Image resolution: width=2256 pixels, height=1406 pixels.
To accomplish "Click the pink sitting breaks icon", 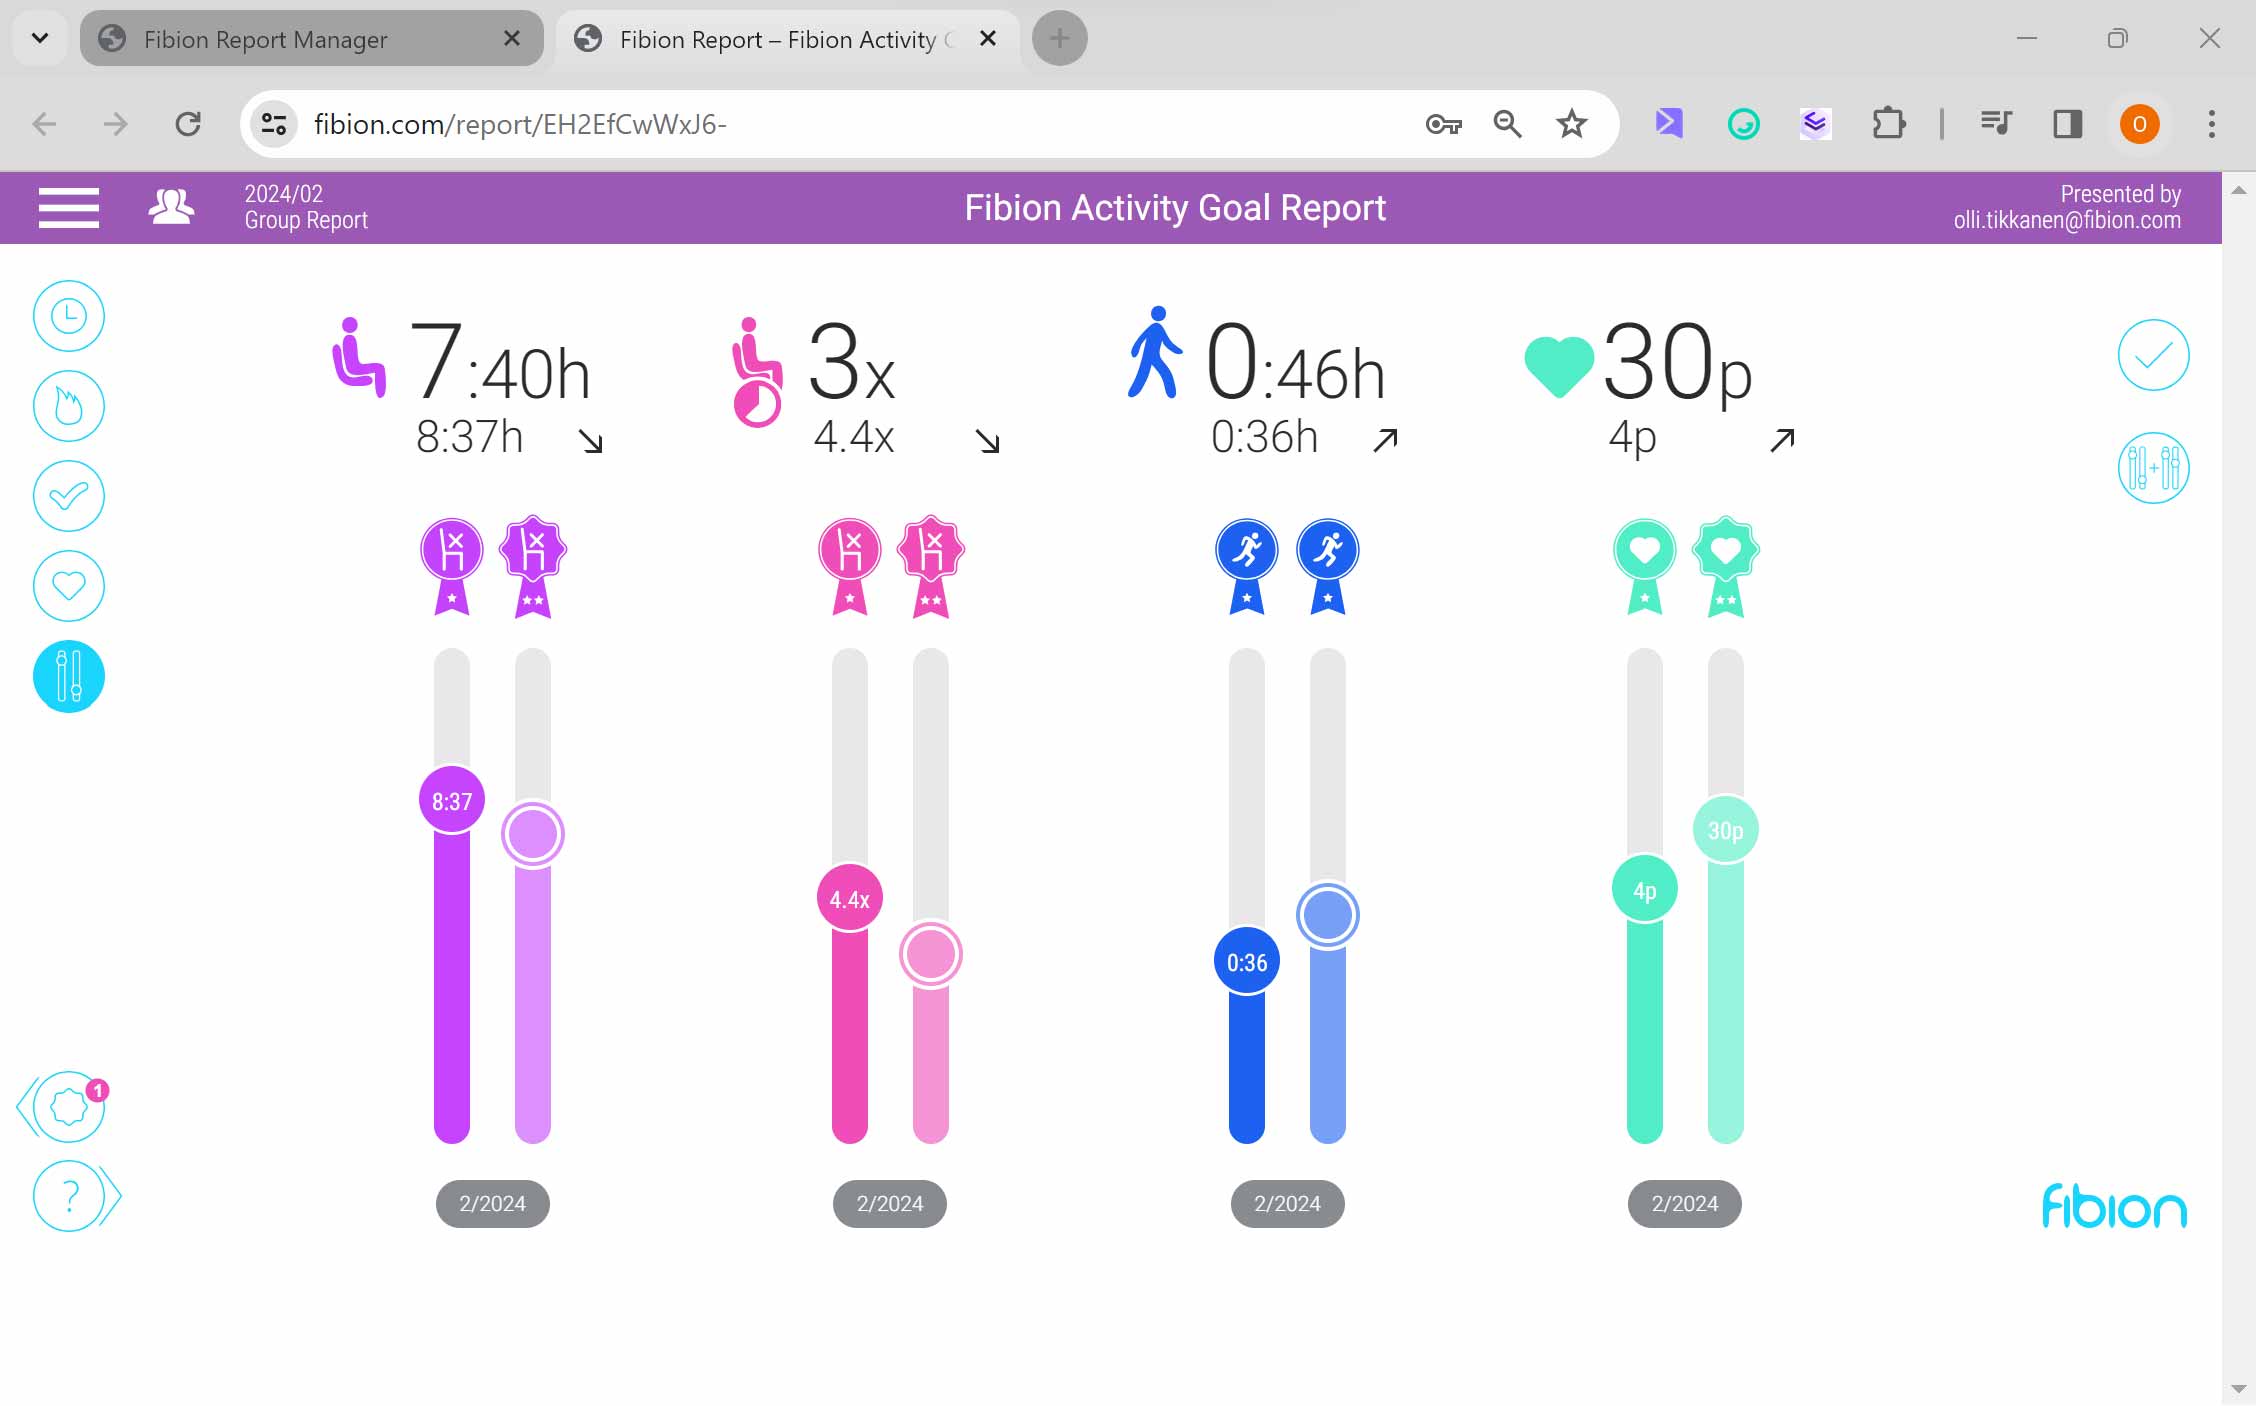I will coord(757,371).
